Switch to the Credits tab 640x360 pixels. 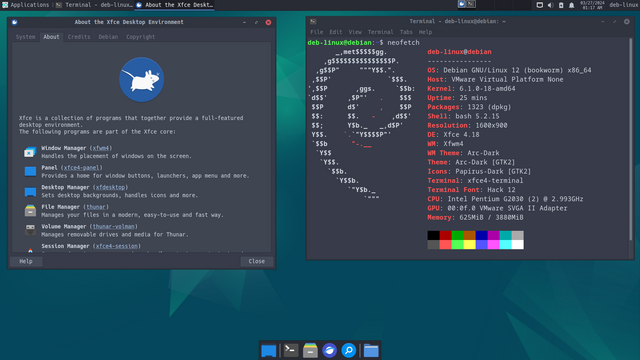(x=79, y=37)
